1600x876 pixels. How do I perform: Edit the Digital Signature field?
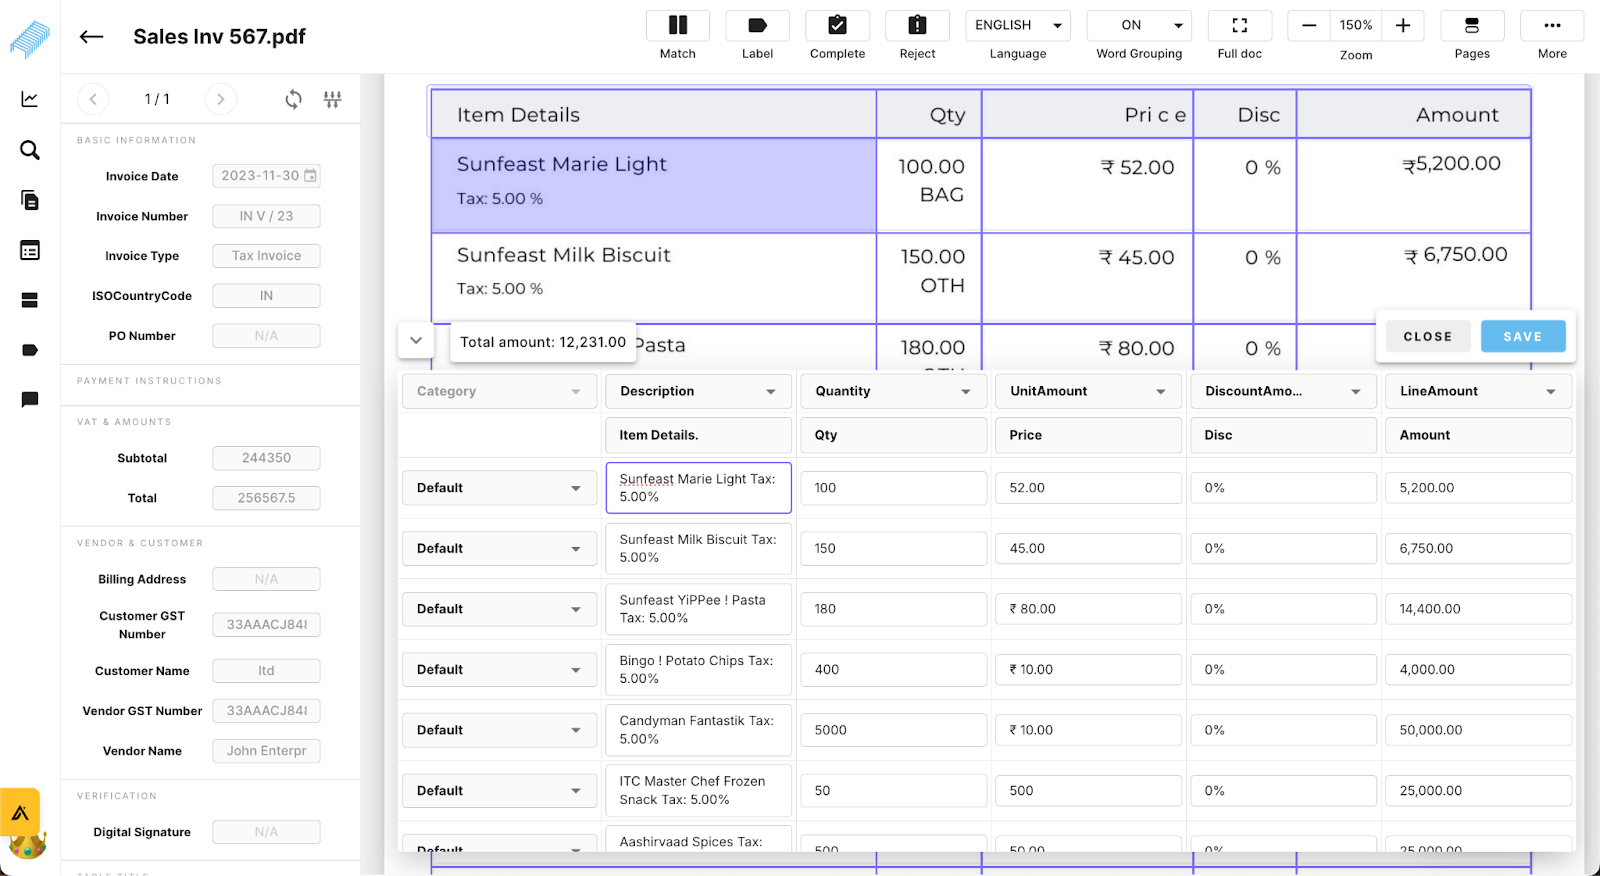click(266, 832)
